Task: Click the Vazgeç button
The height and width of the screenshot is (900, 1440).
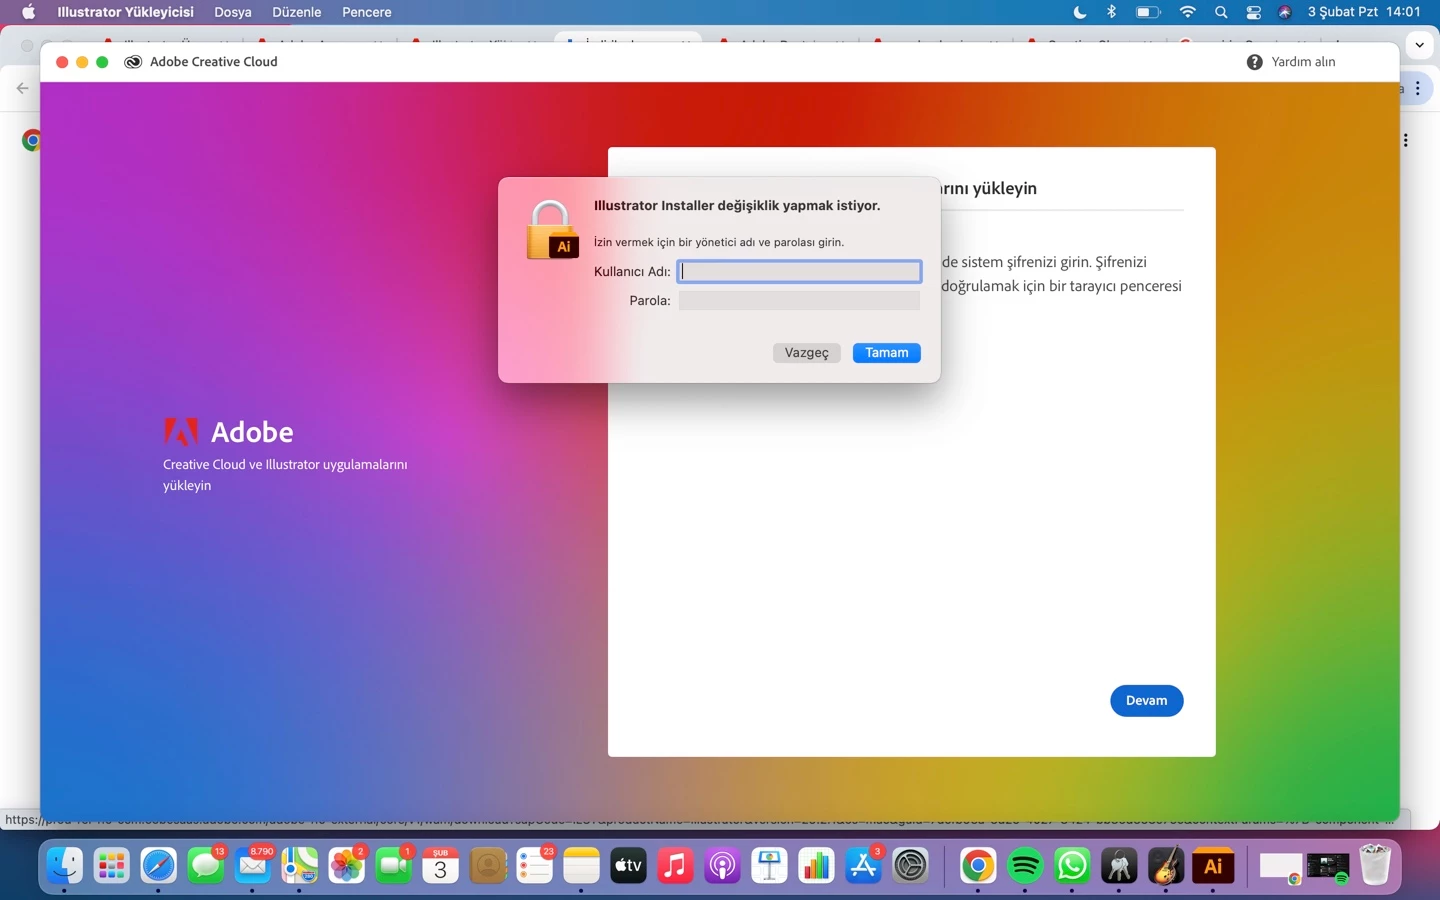Action: (806, 353)
